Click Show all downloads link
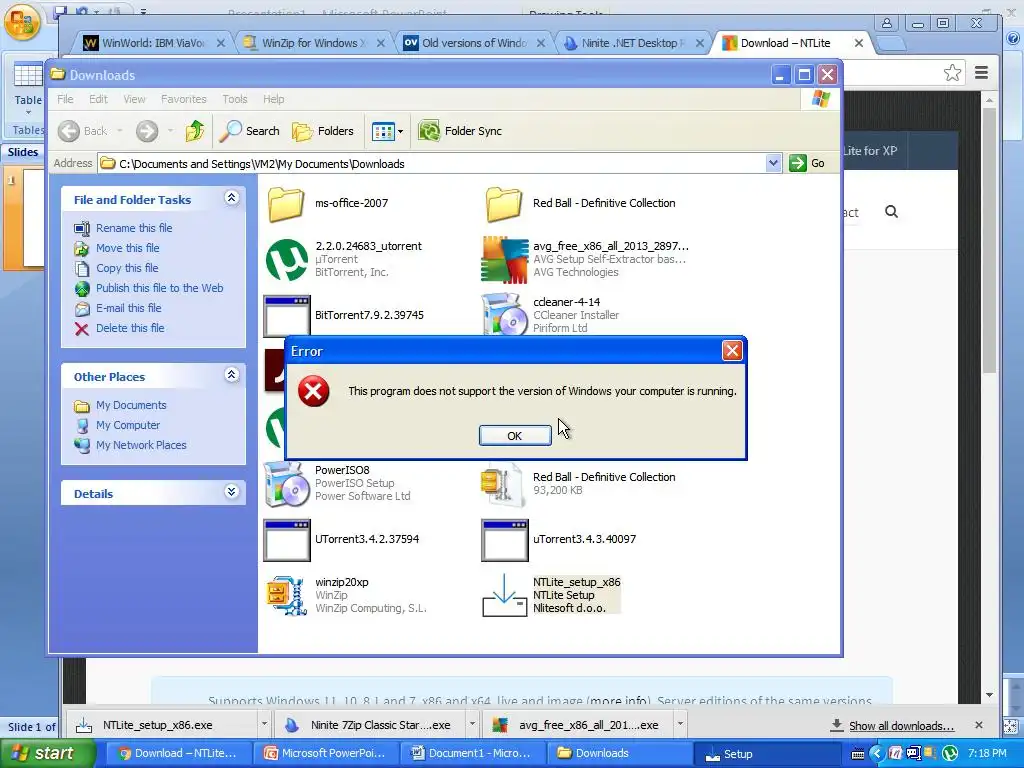1024x768 pixels. coord(901,726)
